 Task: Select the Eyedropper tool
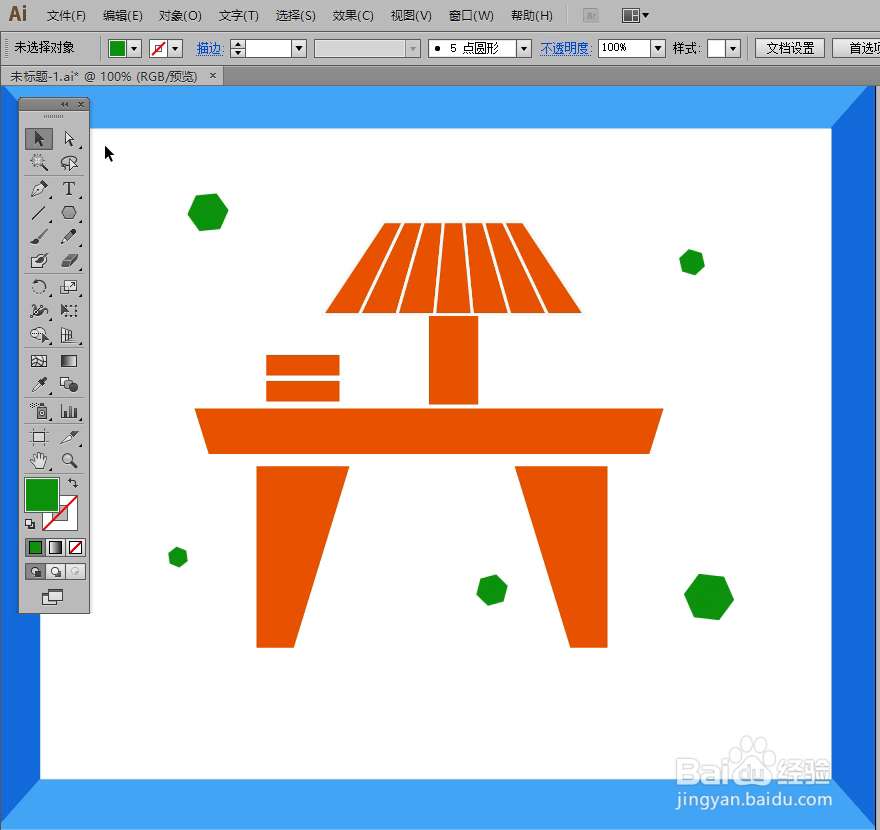coord(38,384)
